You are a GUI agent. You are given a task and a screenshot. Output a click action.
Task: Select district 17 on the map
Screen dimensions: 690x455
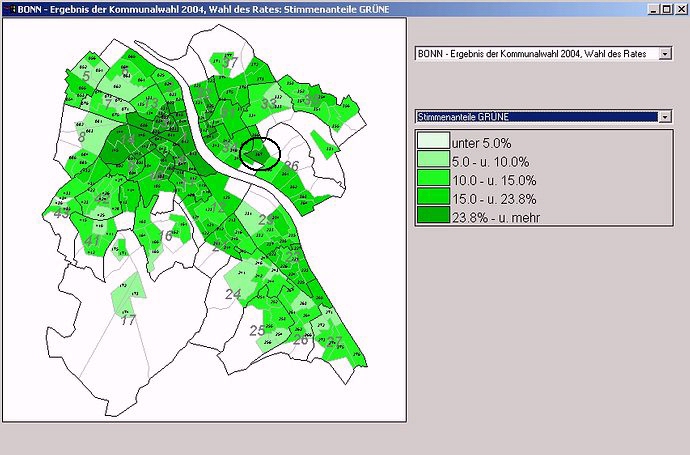tap(128, 320)
